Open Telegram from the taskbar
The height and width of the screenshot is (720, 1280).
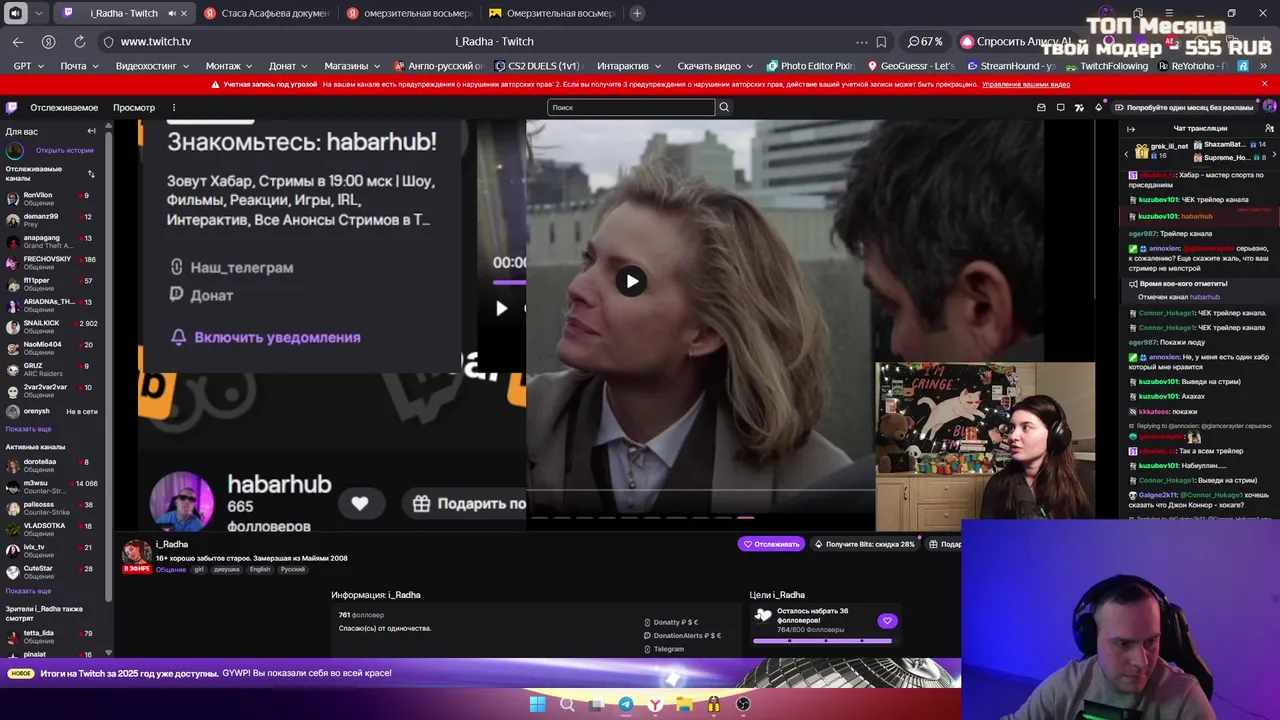coord(626,704)
